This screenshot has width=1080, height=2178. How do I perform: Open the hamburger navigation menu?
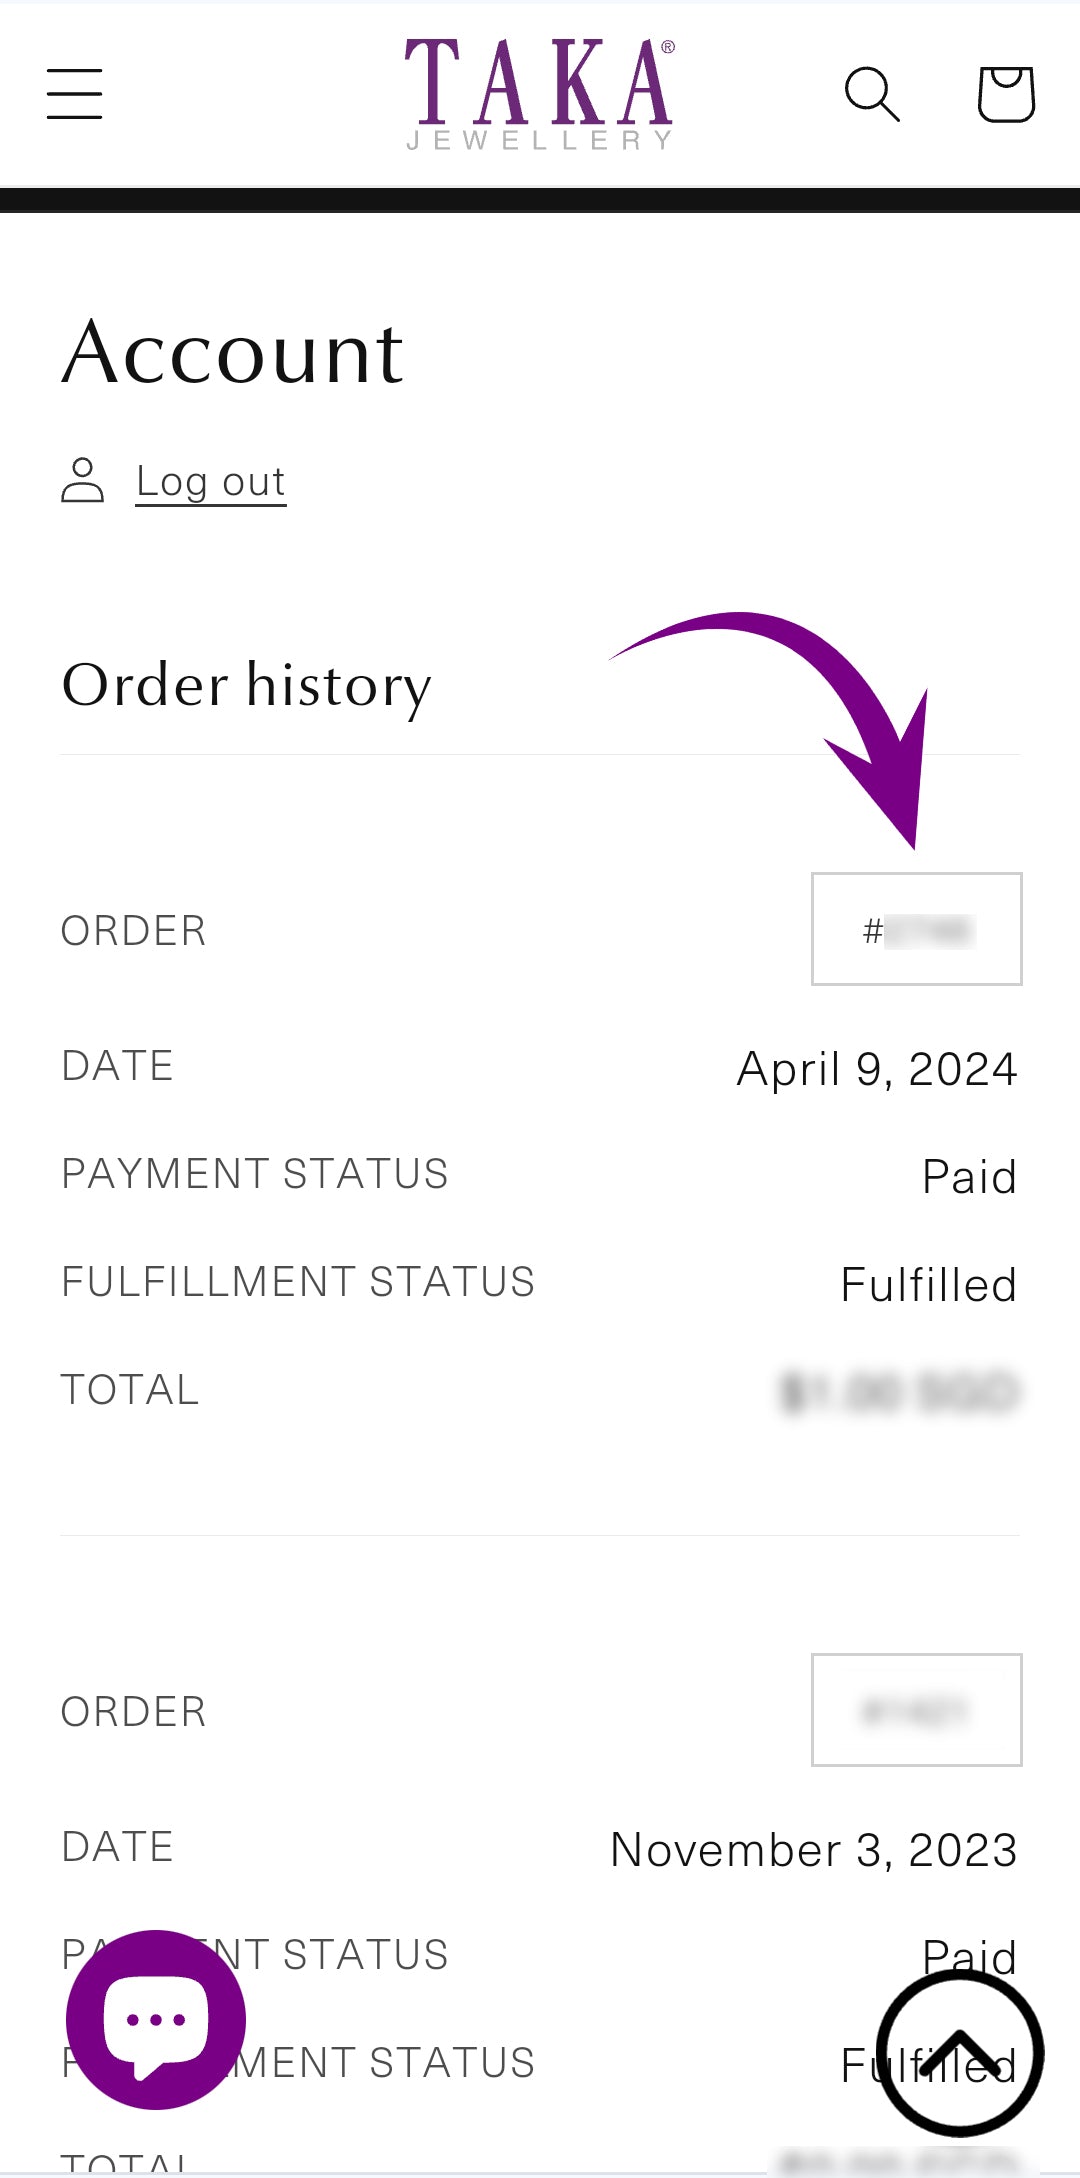point(75,94)
